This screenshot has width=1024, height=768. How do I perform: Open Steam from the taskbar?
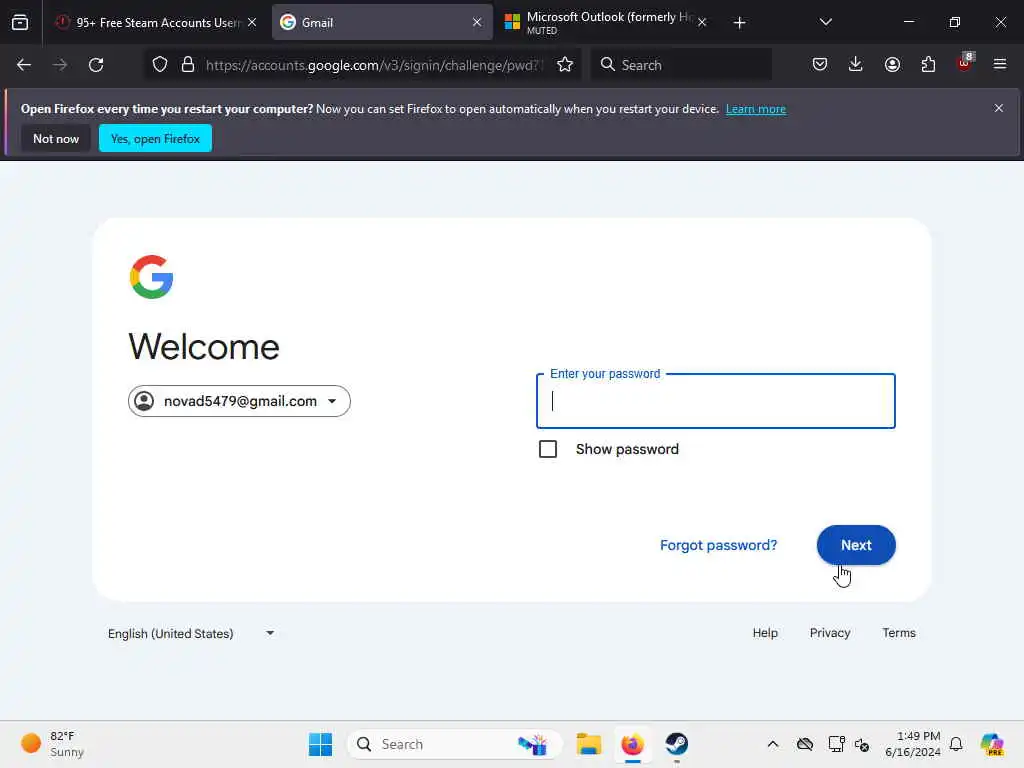(x=677, y=744)
